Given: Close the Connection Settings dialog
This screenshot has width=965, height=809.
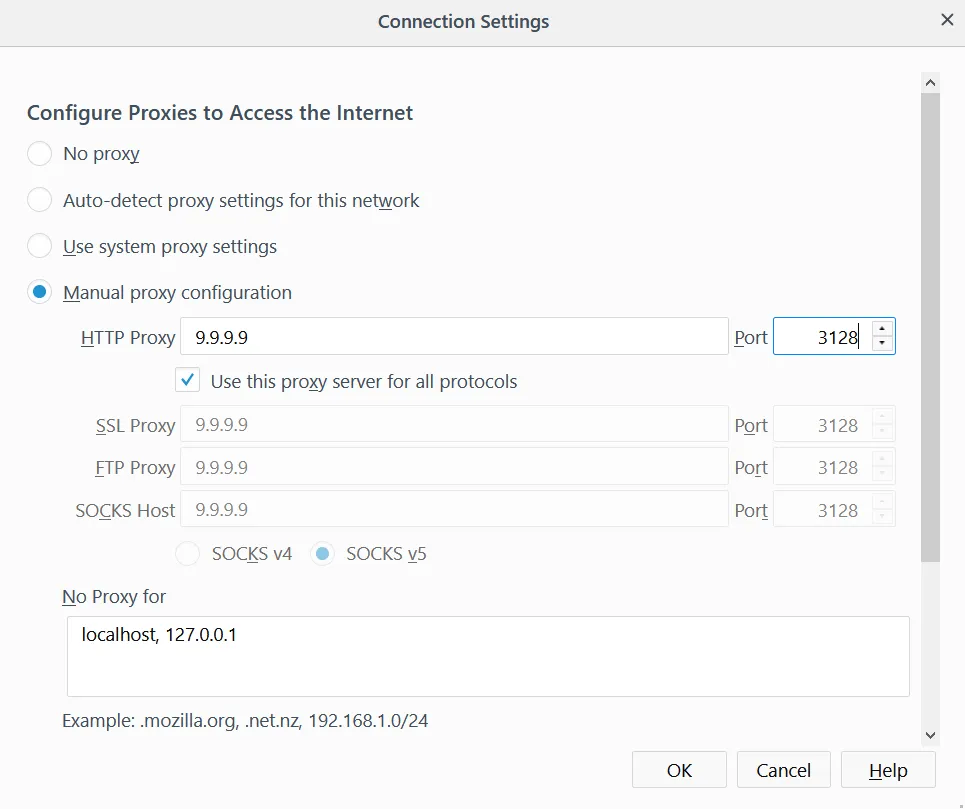Looking at the screenshot, I should pyautogui.click(x=947, y=20).
